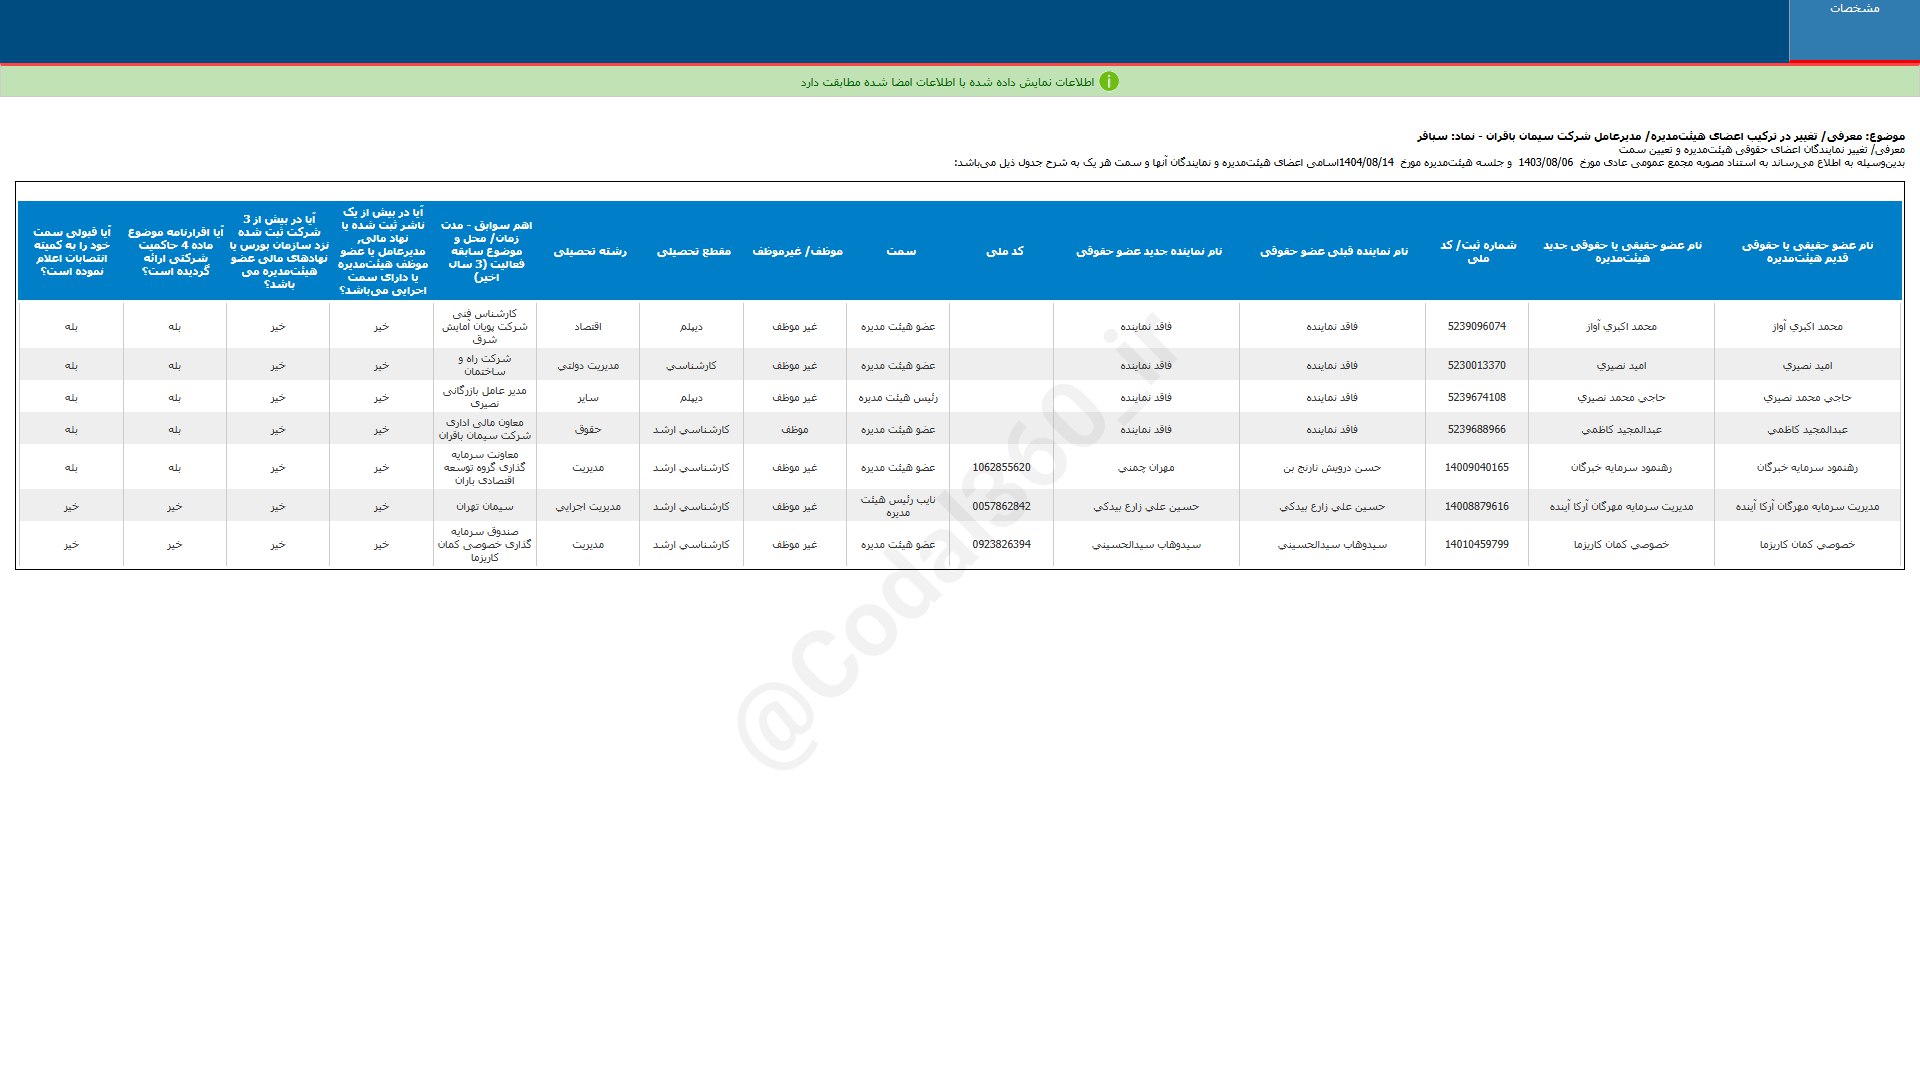The image size is (1920, 1080).
Task: Click the موظف/غیرموظف column header
Action: 797,251
